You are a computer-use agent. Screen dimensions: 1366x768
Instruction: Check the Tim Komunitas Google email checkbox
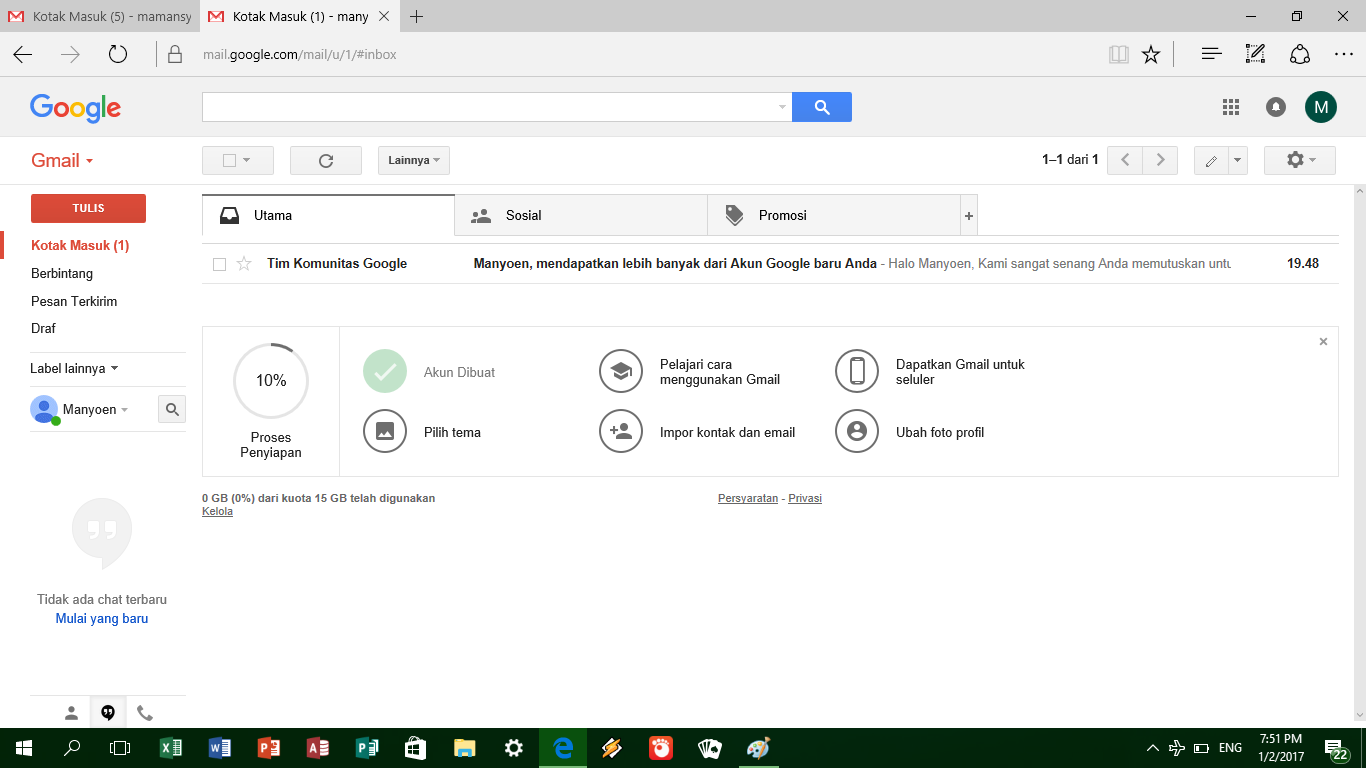[217, 263]
